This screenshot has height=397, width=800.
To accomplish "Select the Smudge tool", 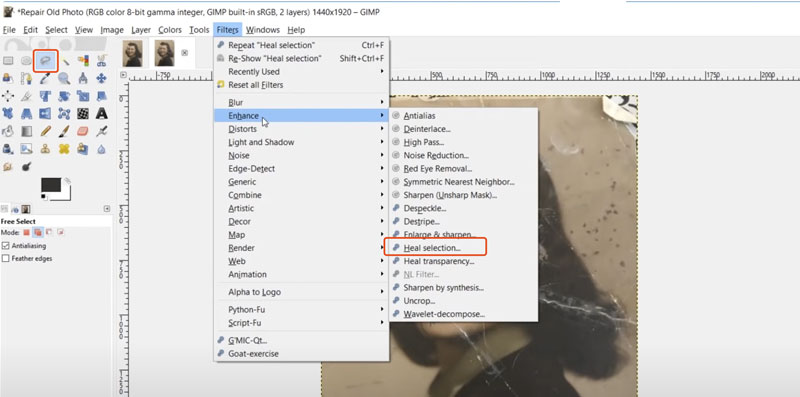I will [x=8, y=166].
